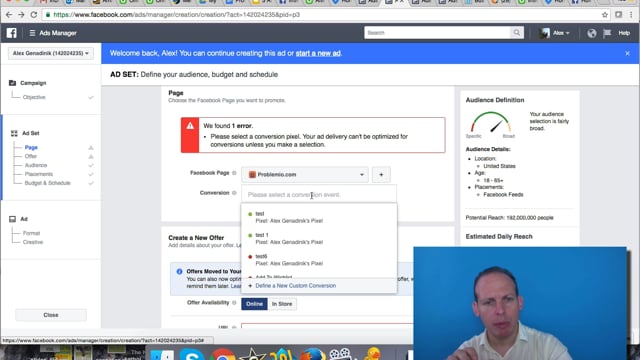Click the conversion event input field

pos(319,195)
